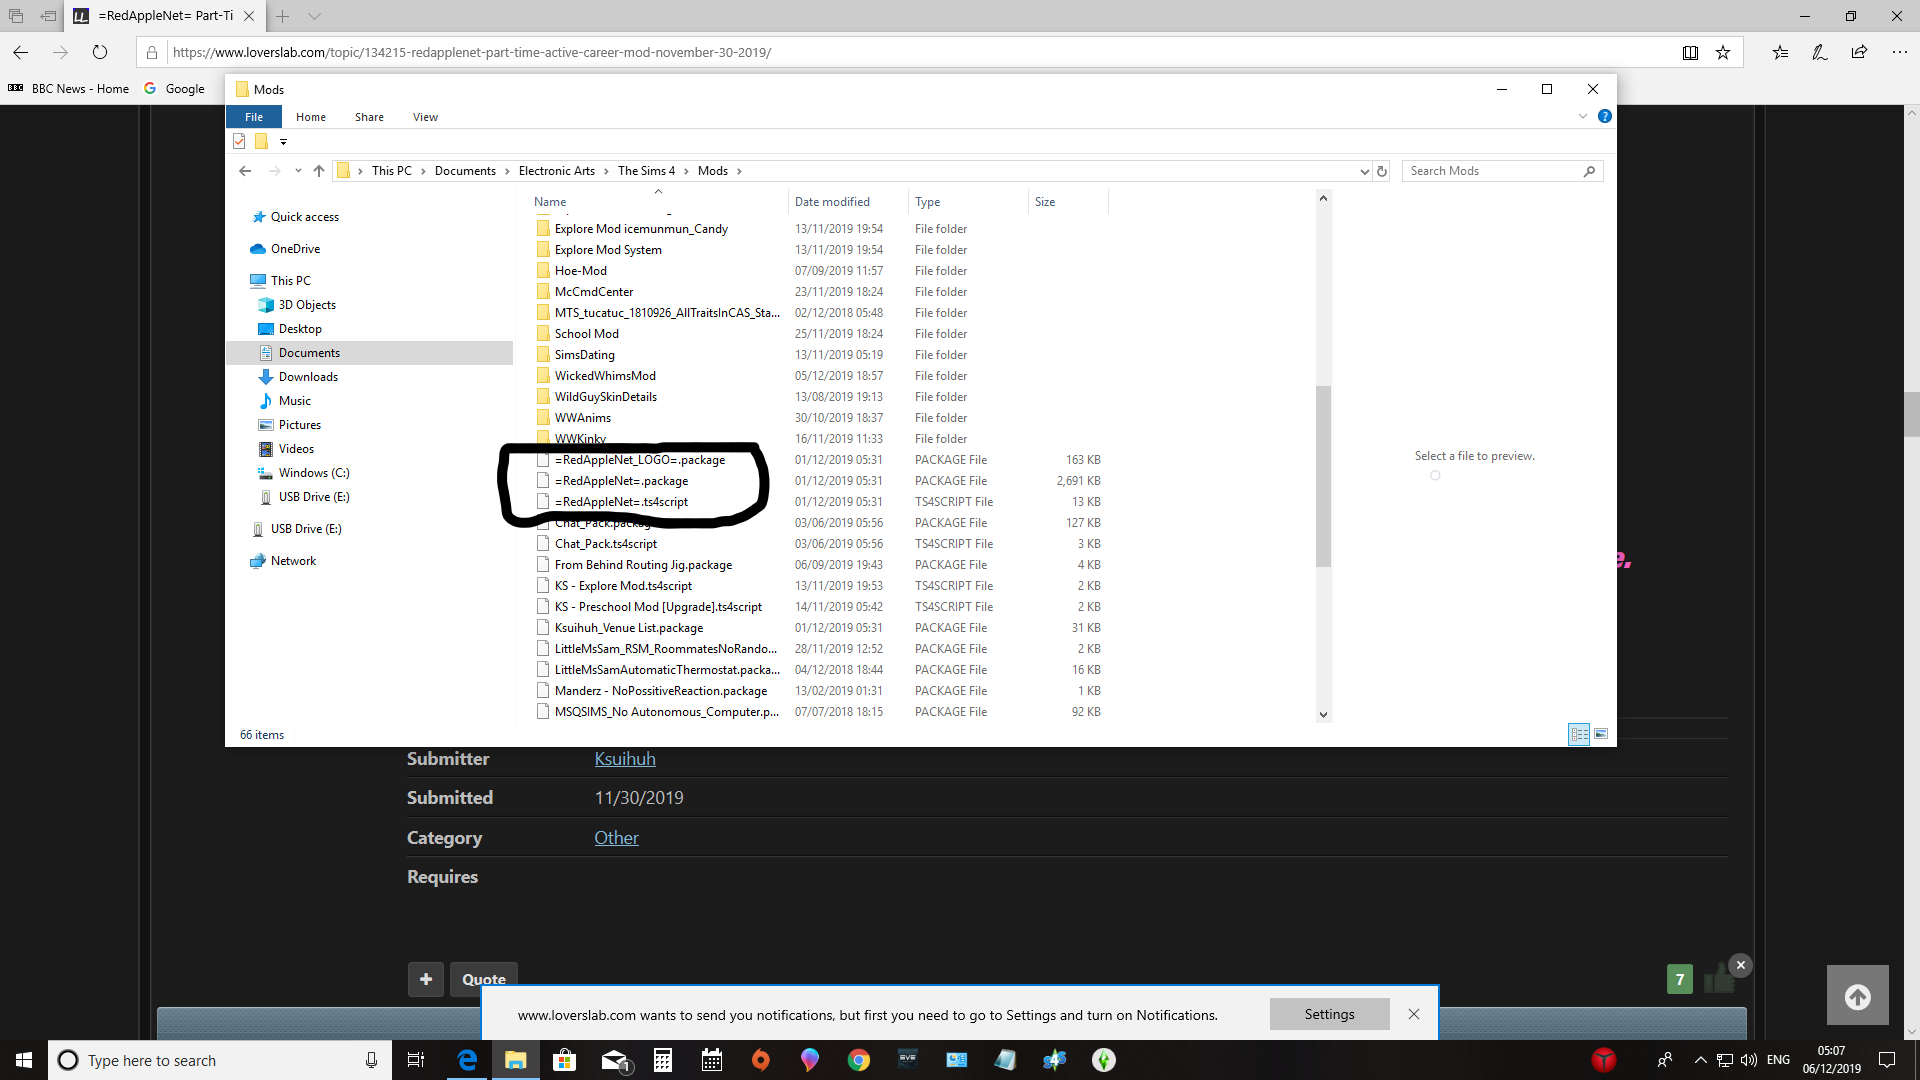This screenshot has width=1920, height=1080.
Task: Select Quick access in the navigation pane
Action: pos(304,217)
